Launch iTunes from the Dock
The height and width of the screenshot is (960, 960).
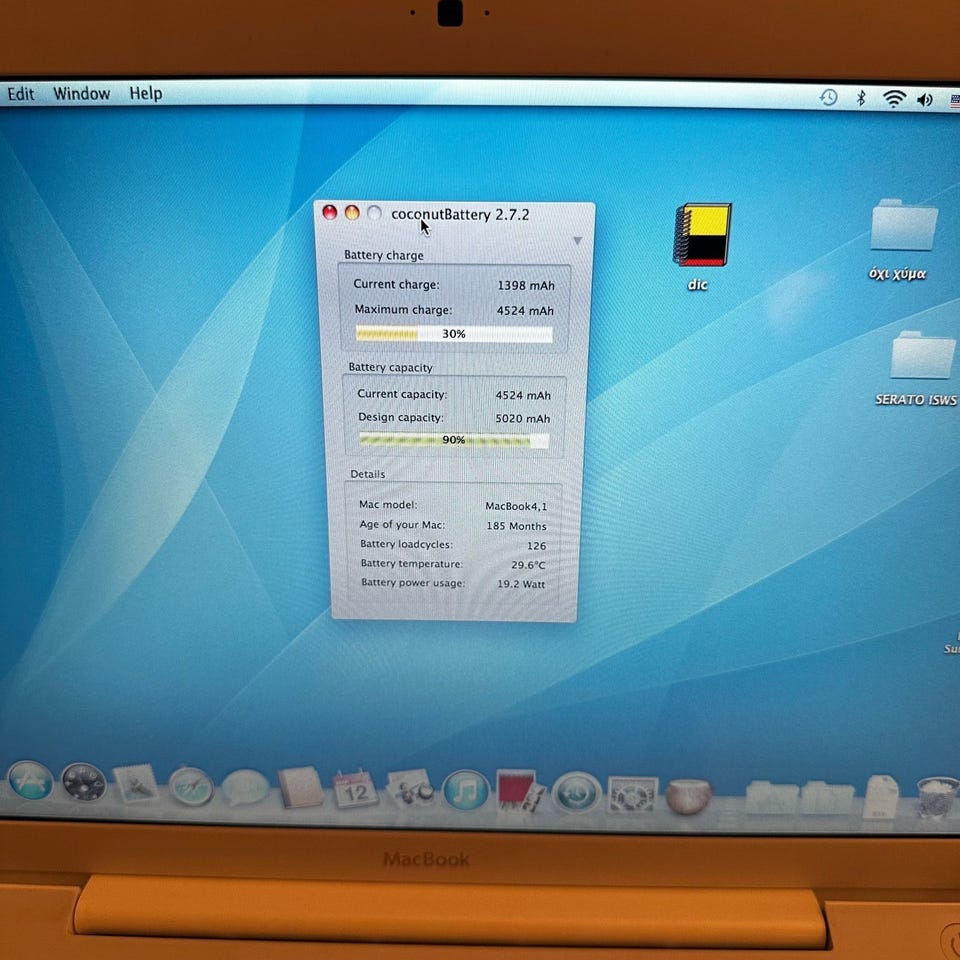click(x=466, y=790)
